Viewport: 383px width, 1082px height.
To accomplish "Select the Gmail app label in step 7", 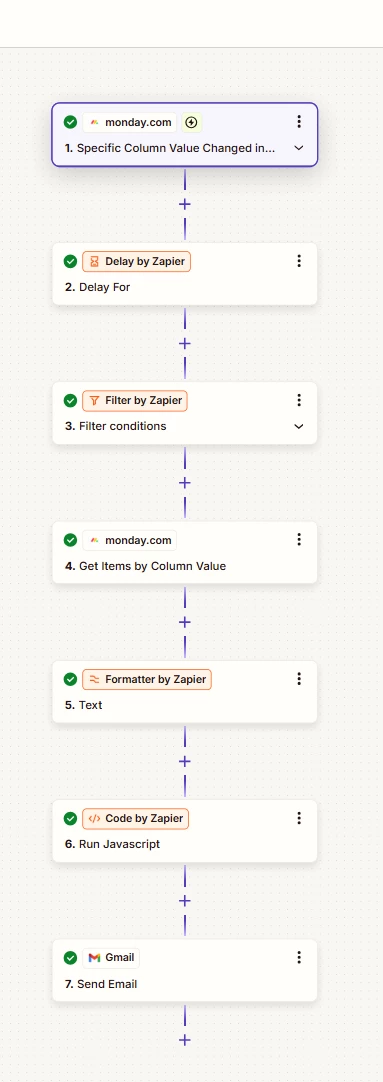I will (x=112, y=958).
